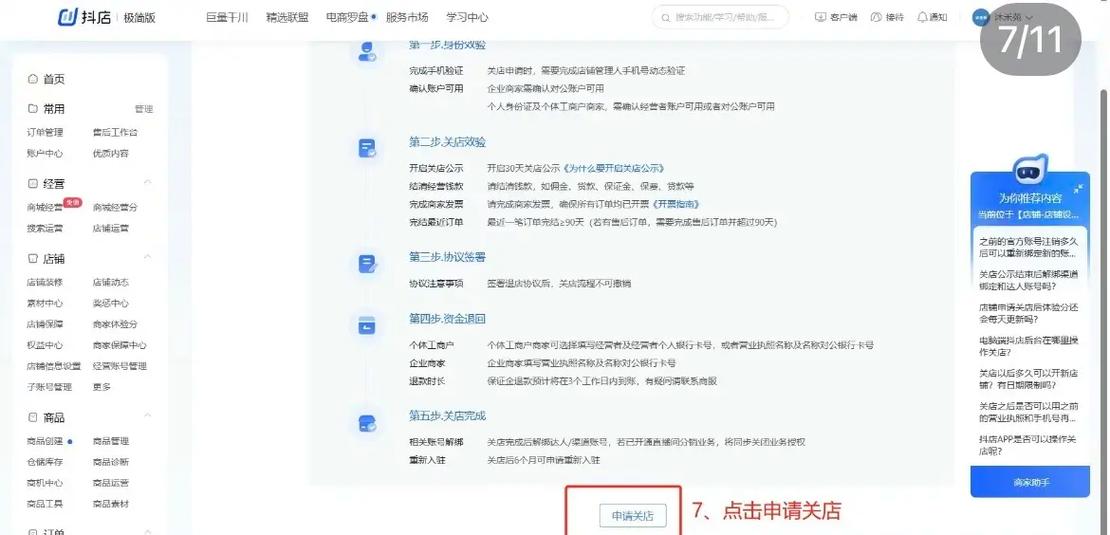This screenshot has width=1110, height=535.
Task: Open 商品创建 in sidebar
Action: tap(45, 441)
